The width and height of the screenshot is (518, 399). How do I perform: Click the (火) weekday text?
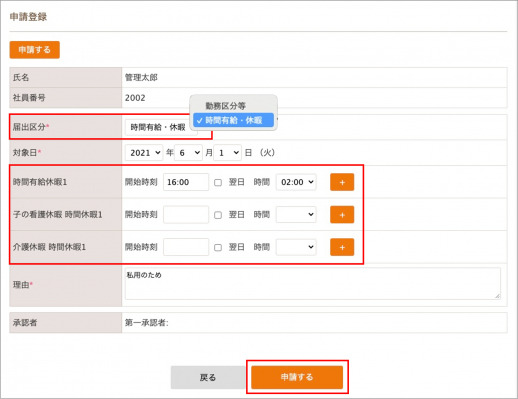(267, 153)
